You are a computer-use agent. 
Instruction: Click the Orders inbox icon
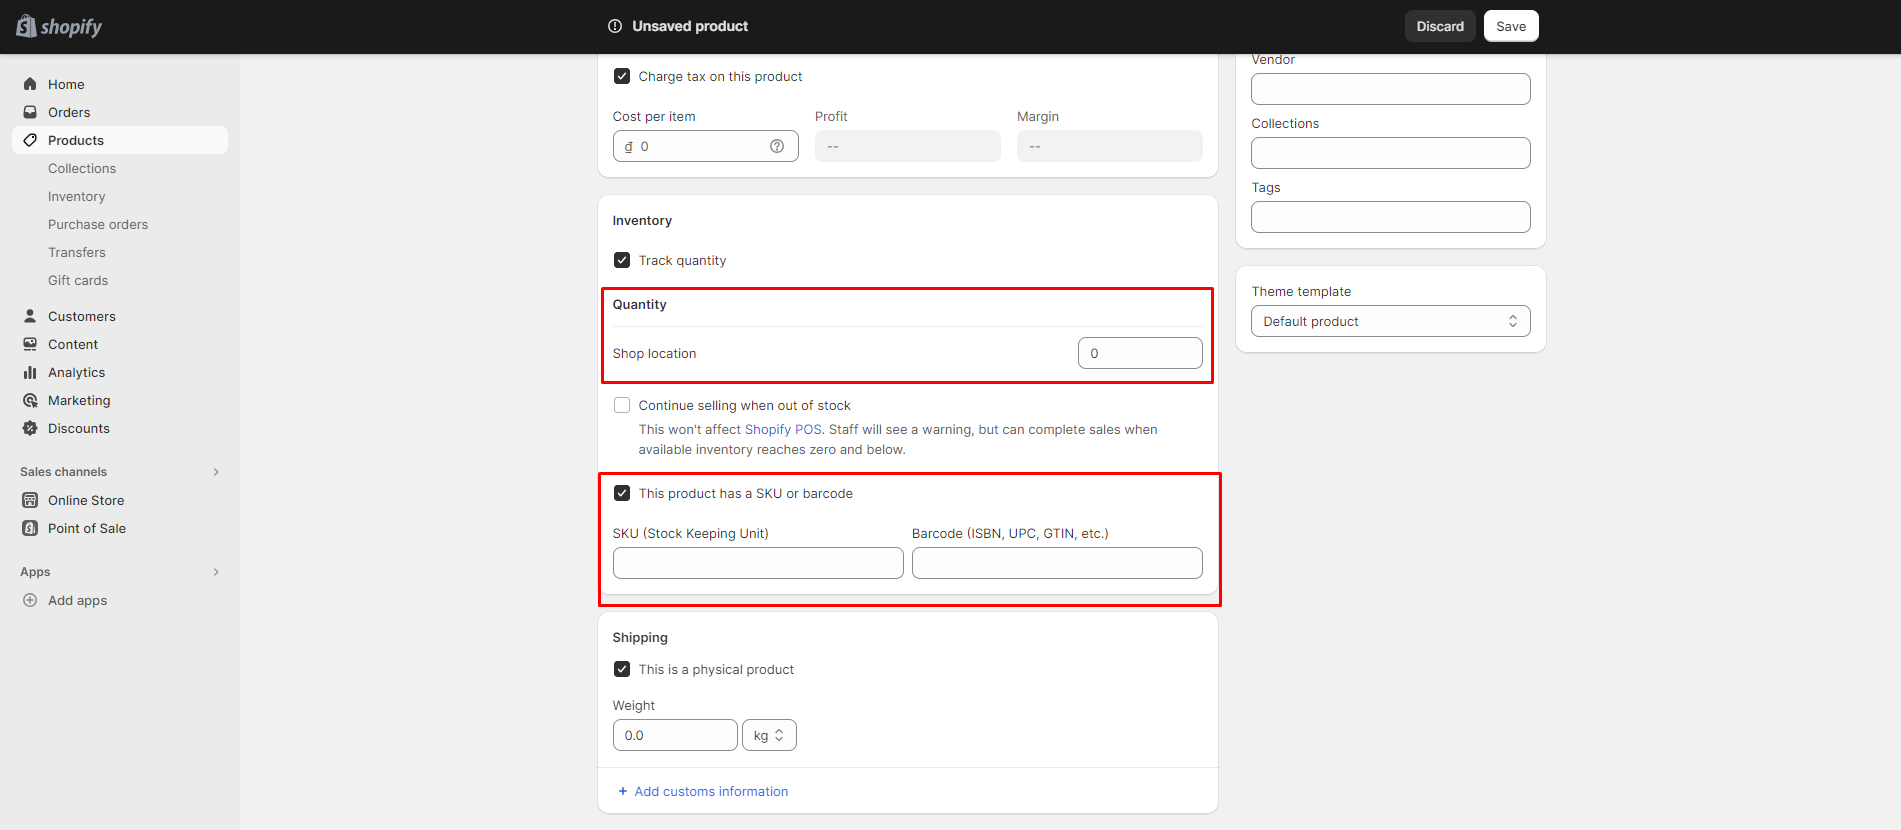[30, 112]
